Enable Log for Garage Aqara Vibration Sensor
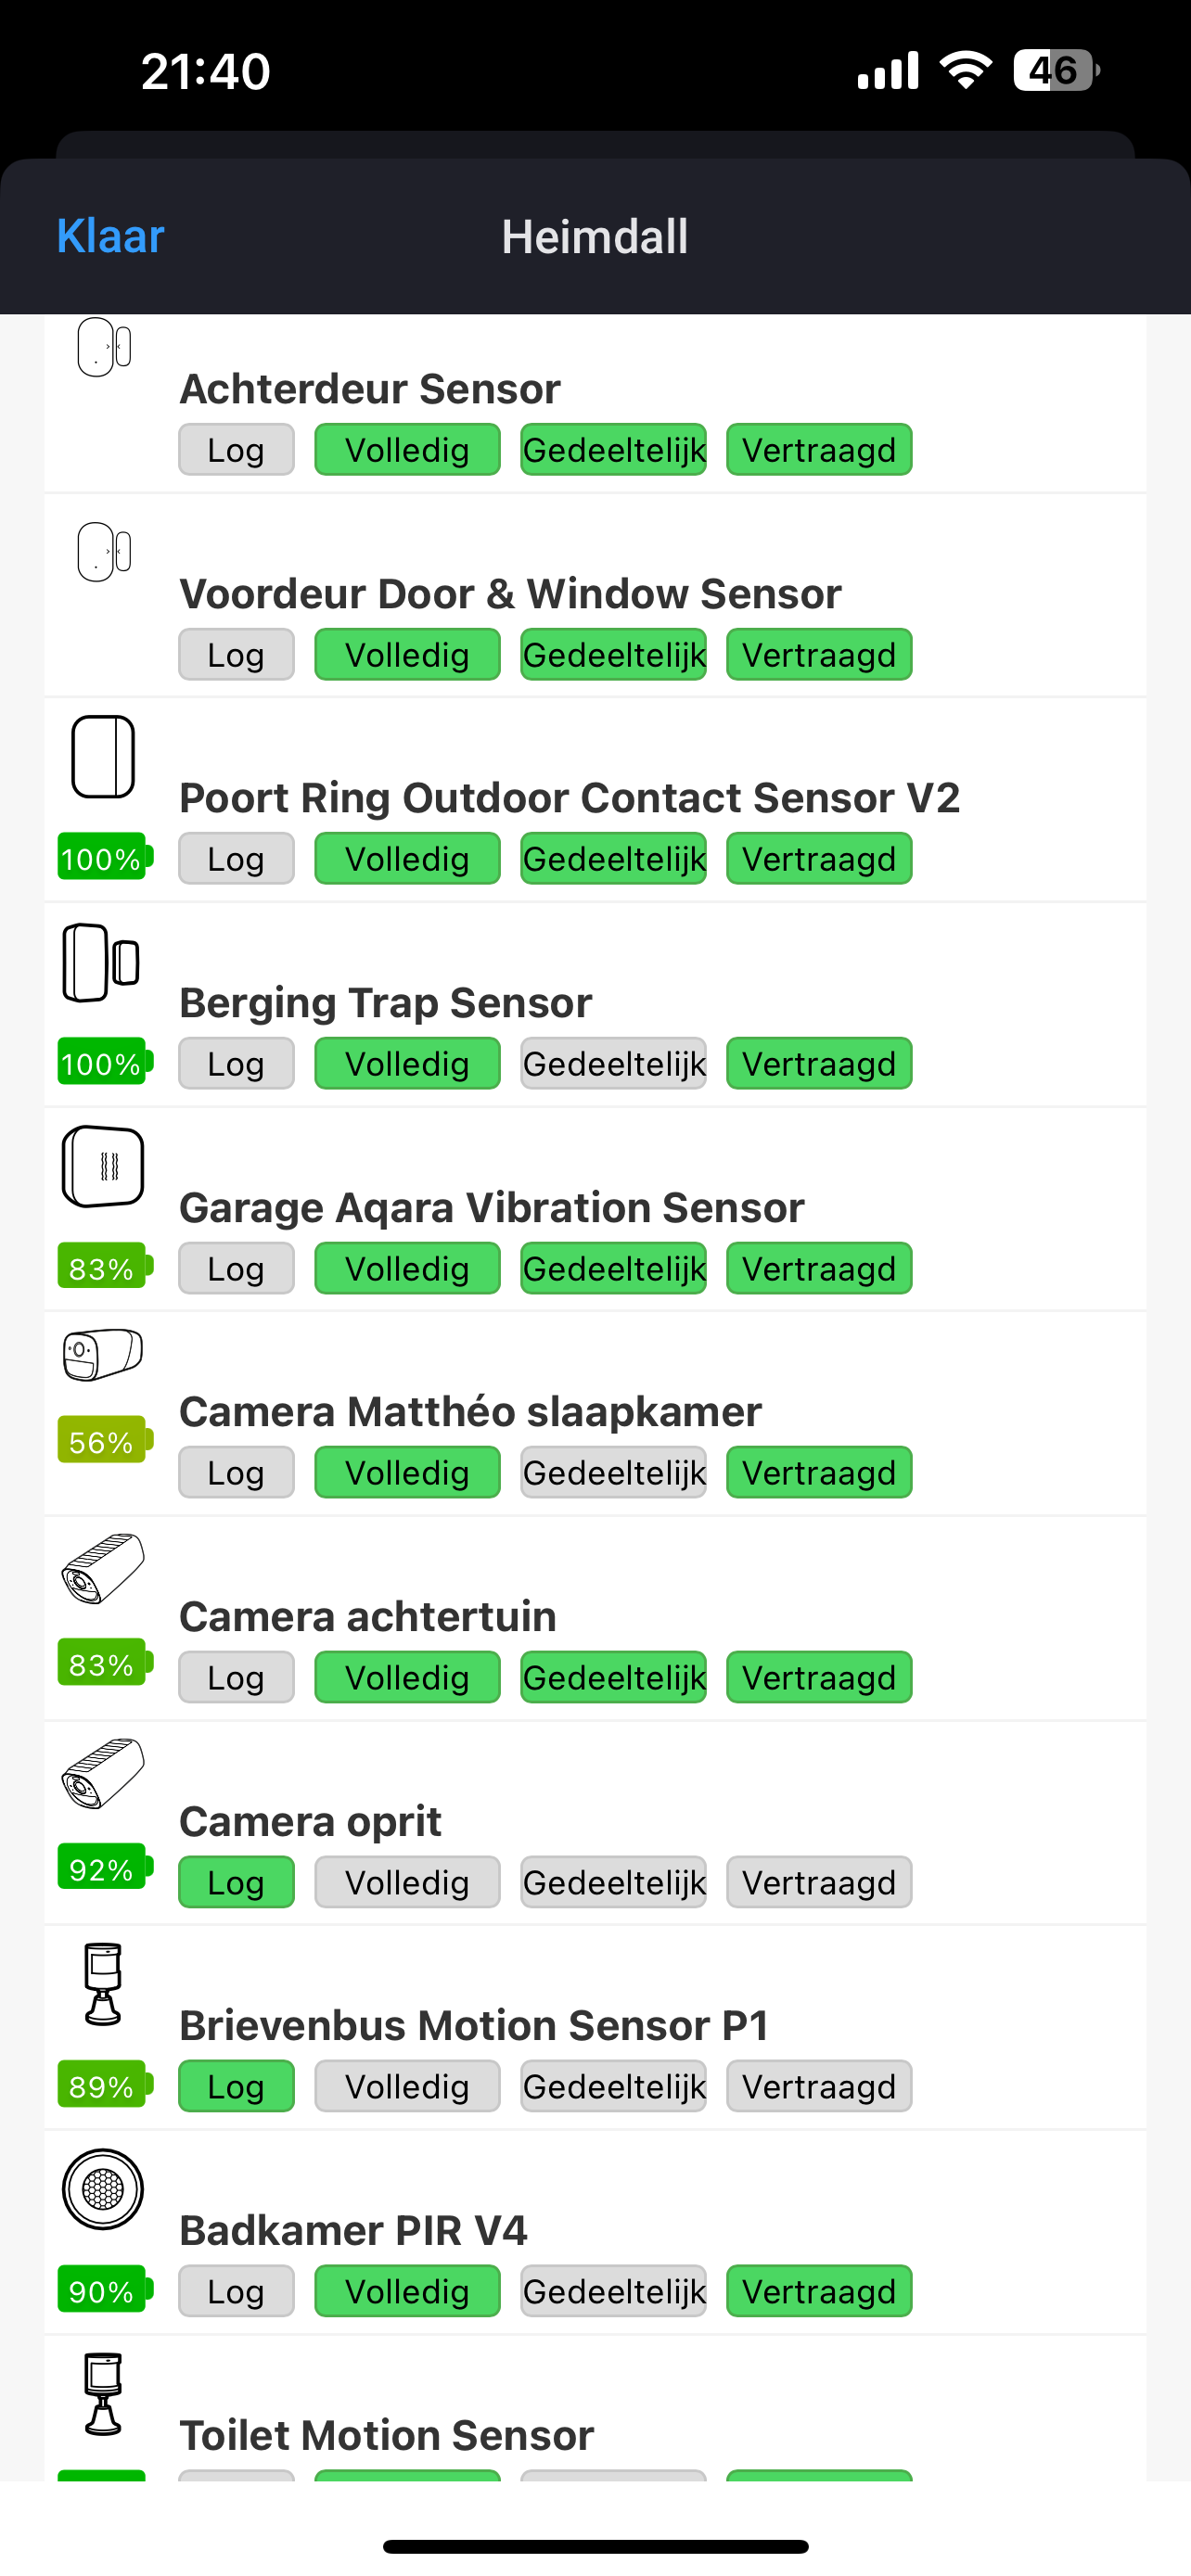This screenshot has width=1191, height=2576. point(236,1269)
